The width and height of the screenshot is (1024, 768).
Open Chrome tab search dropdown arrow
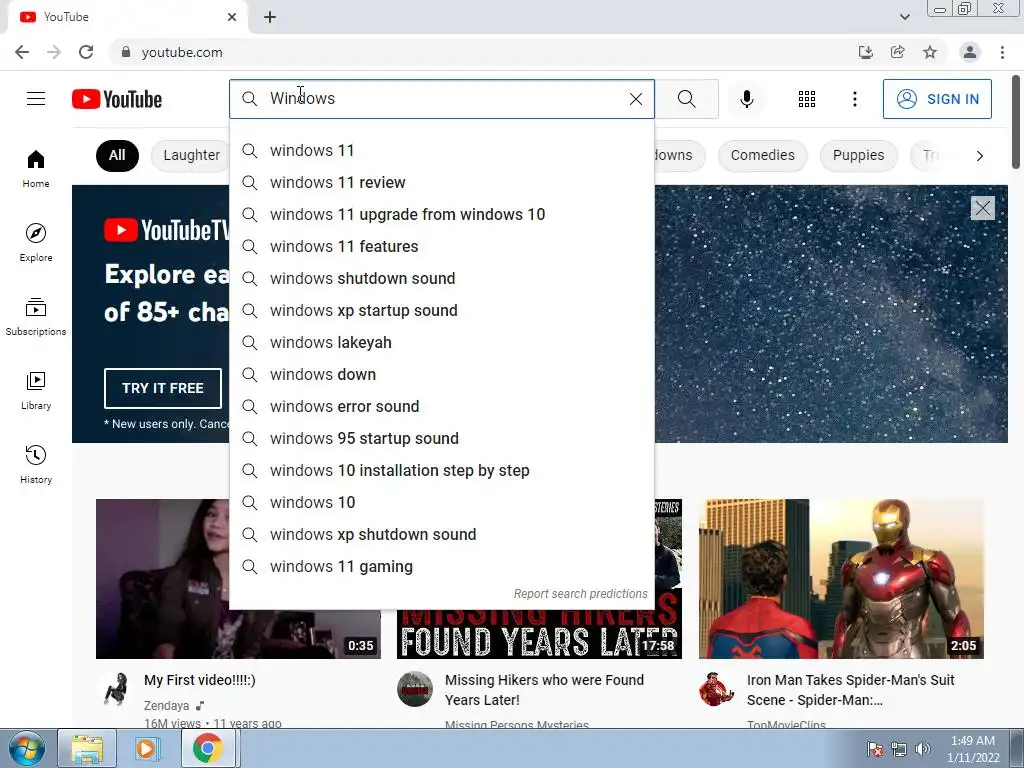pyautogui.click(x=904, y=17)
